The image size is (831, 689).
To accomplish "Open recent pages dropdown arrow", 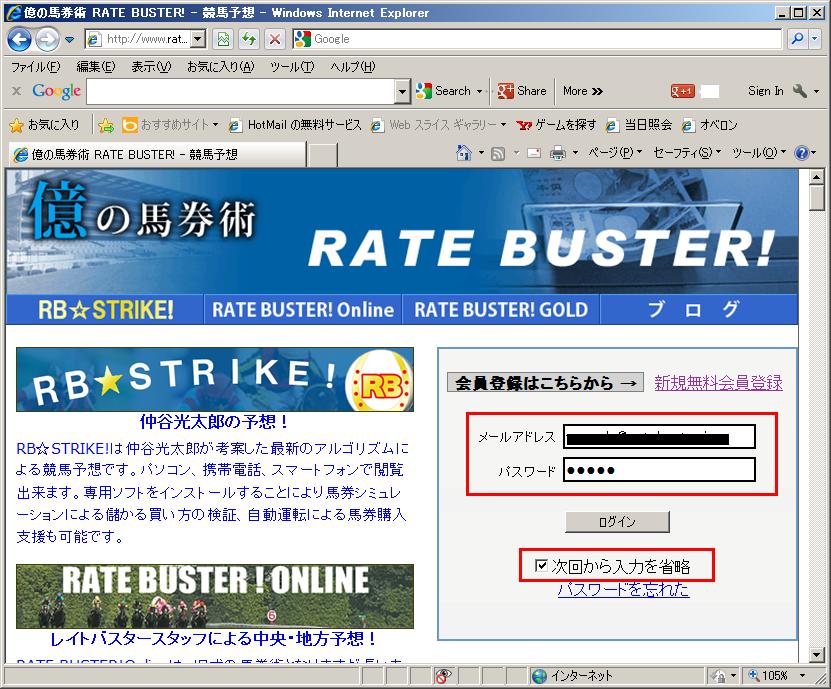I will (x=69, y=39).
